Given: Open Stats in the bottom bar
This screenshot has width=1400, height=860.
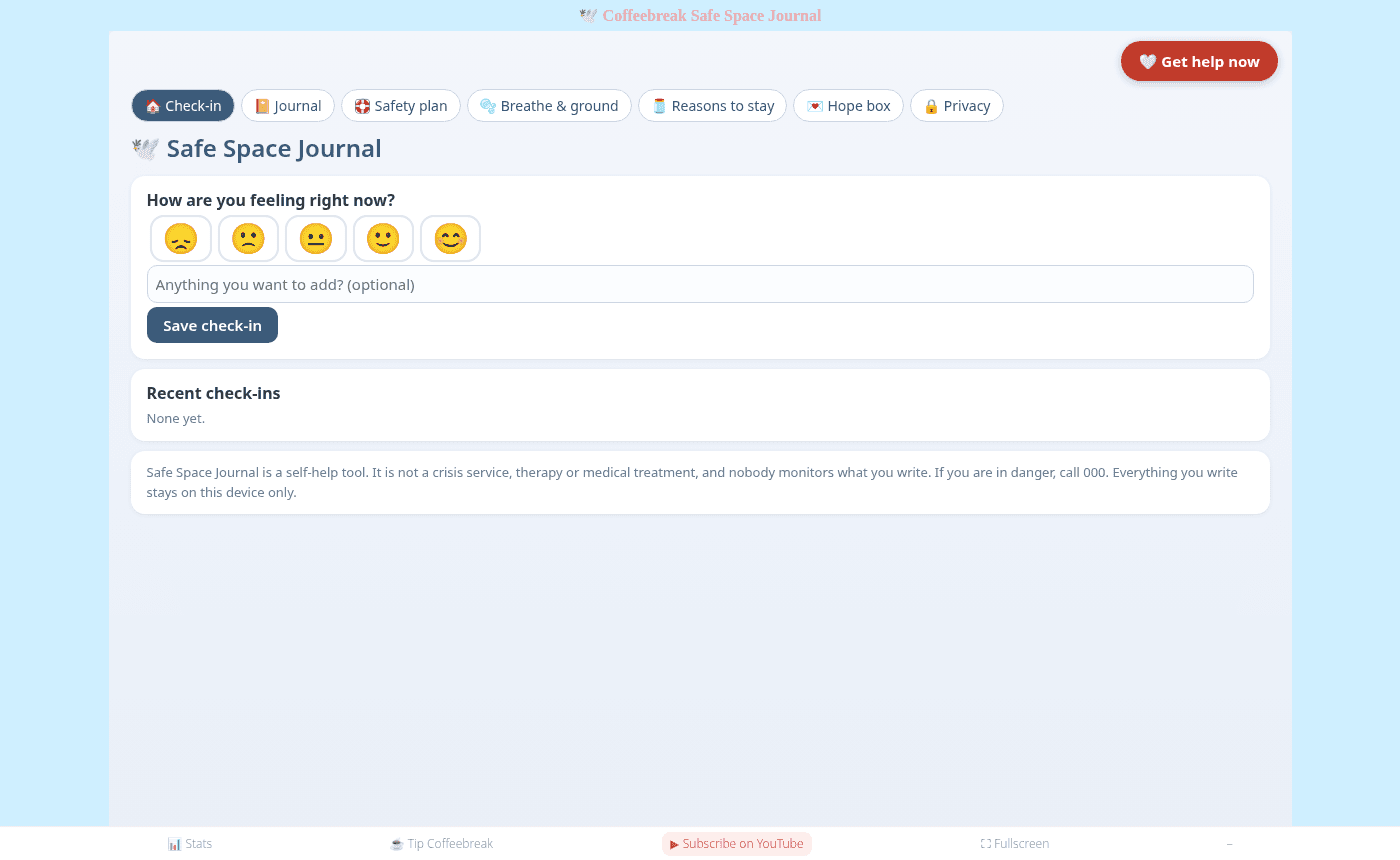Looking at the screenshot, I should pos(190,844).
